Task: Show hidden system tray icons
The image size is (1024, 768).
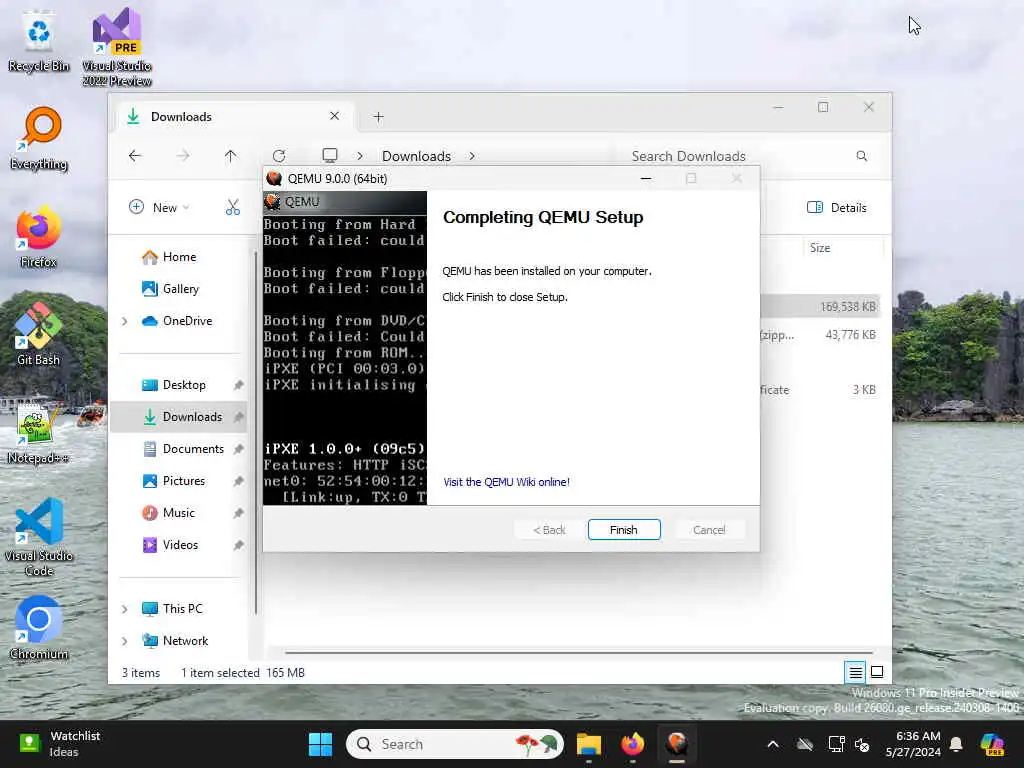Action: (x=773, y=744)
